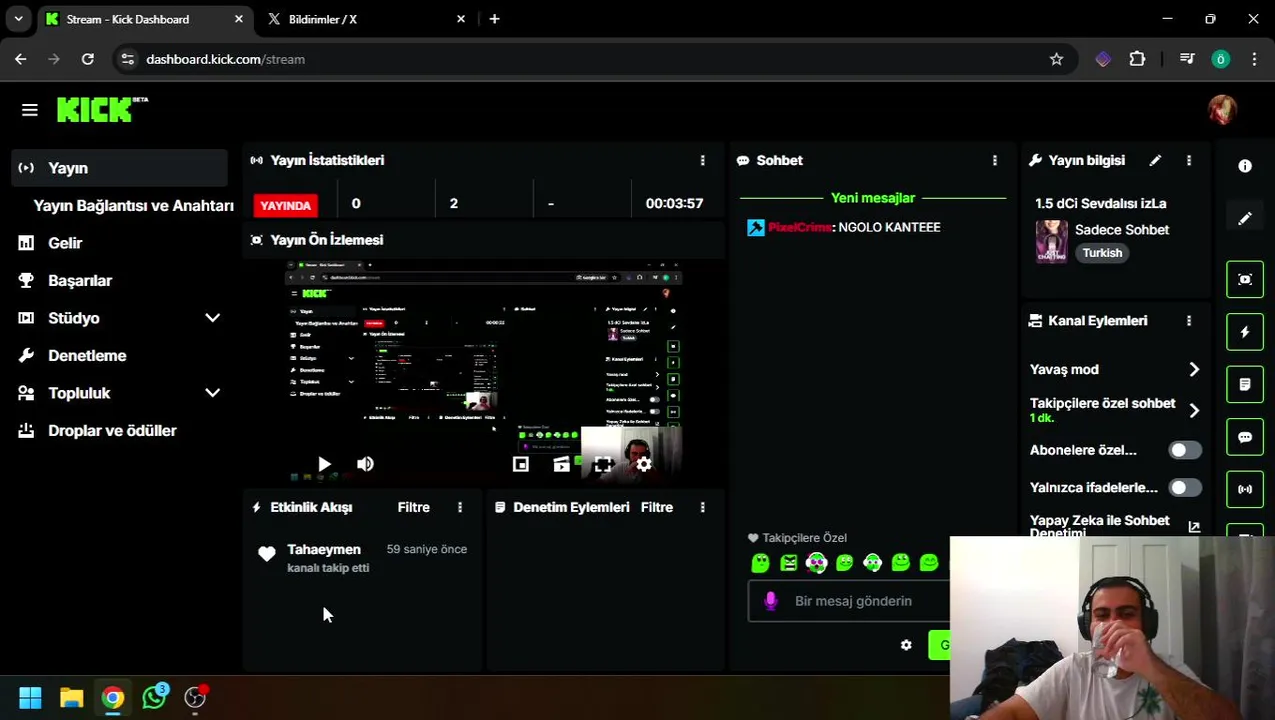
Task: Open WhatsApp from taskbar
Action: 154,698
